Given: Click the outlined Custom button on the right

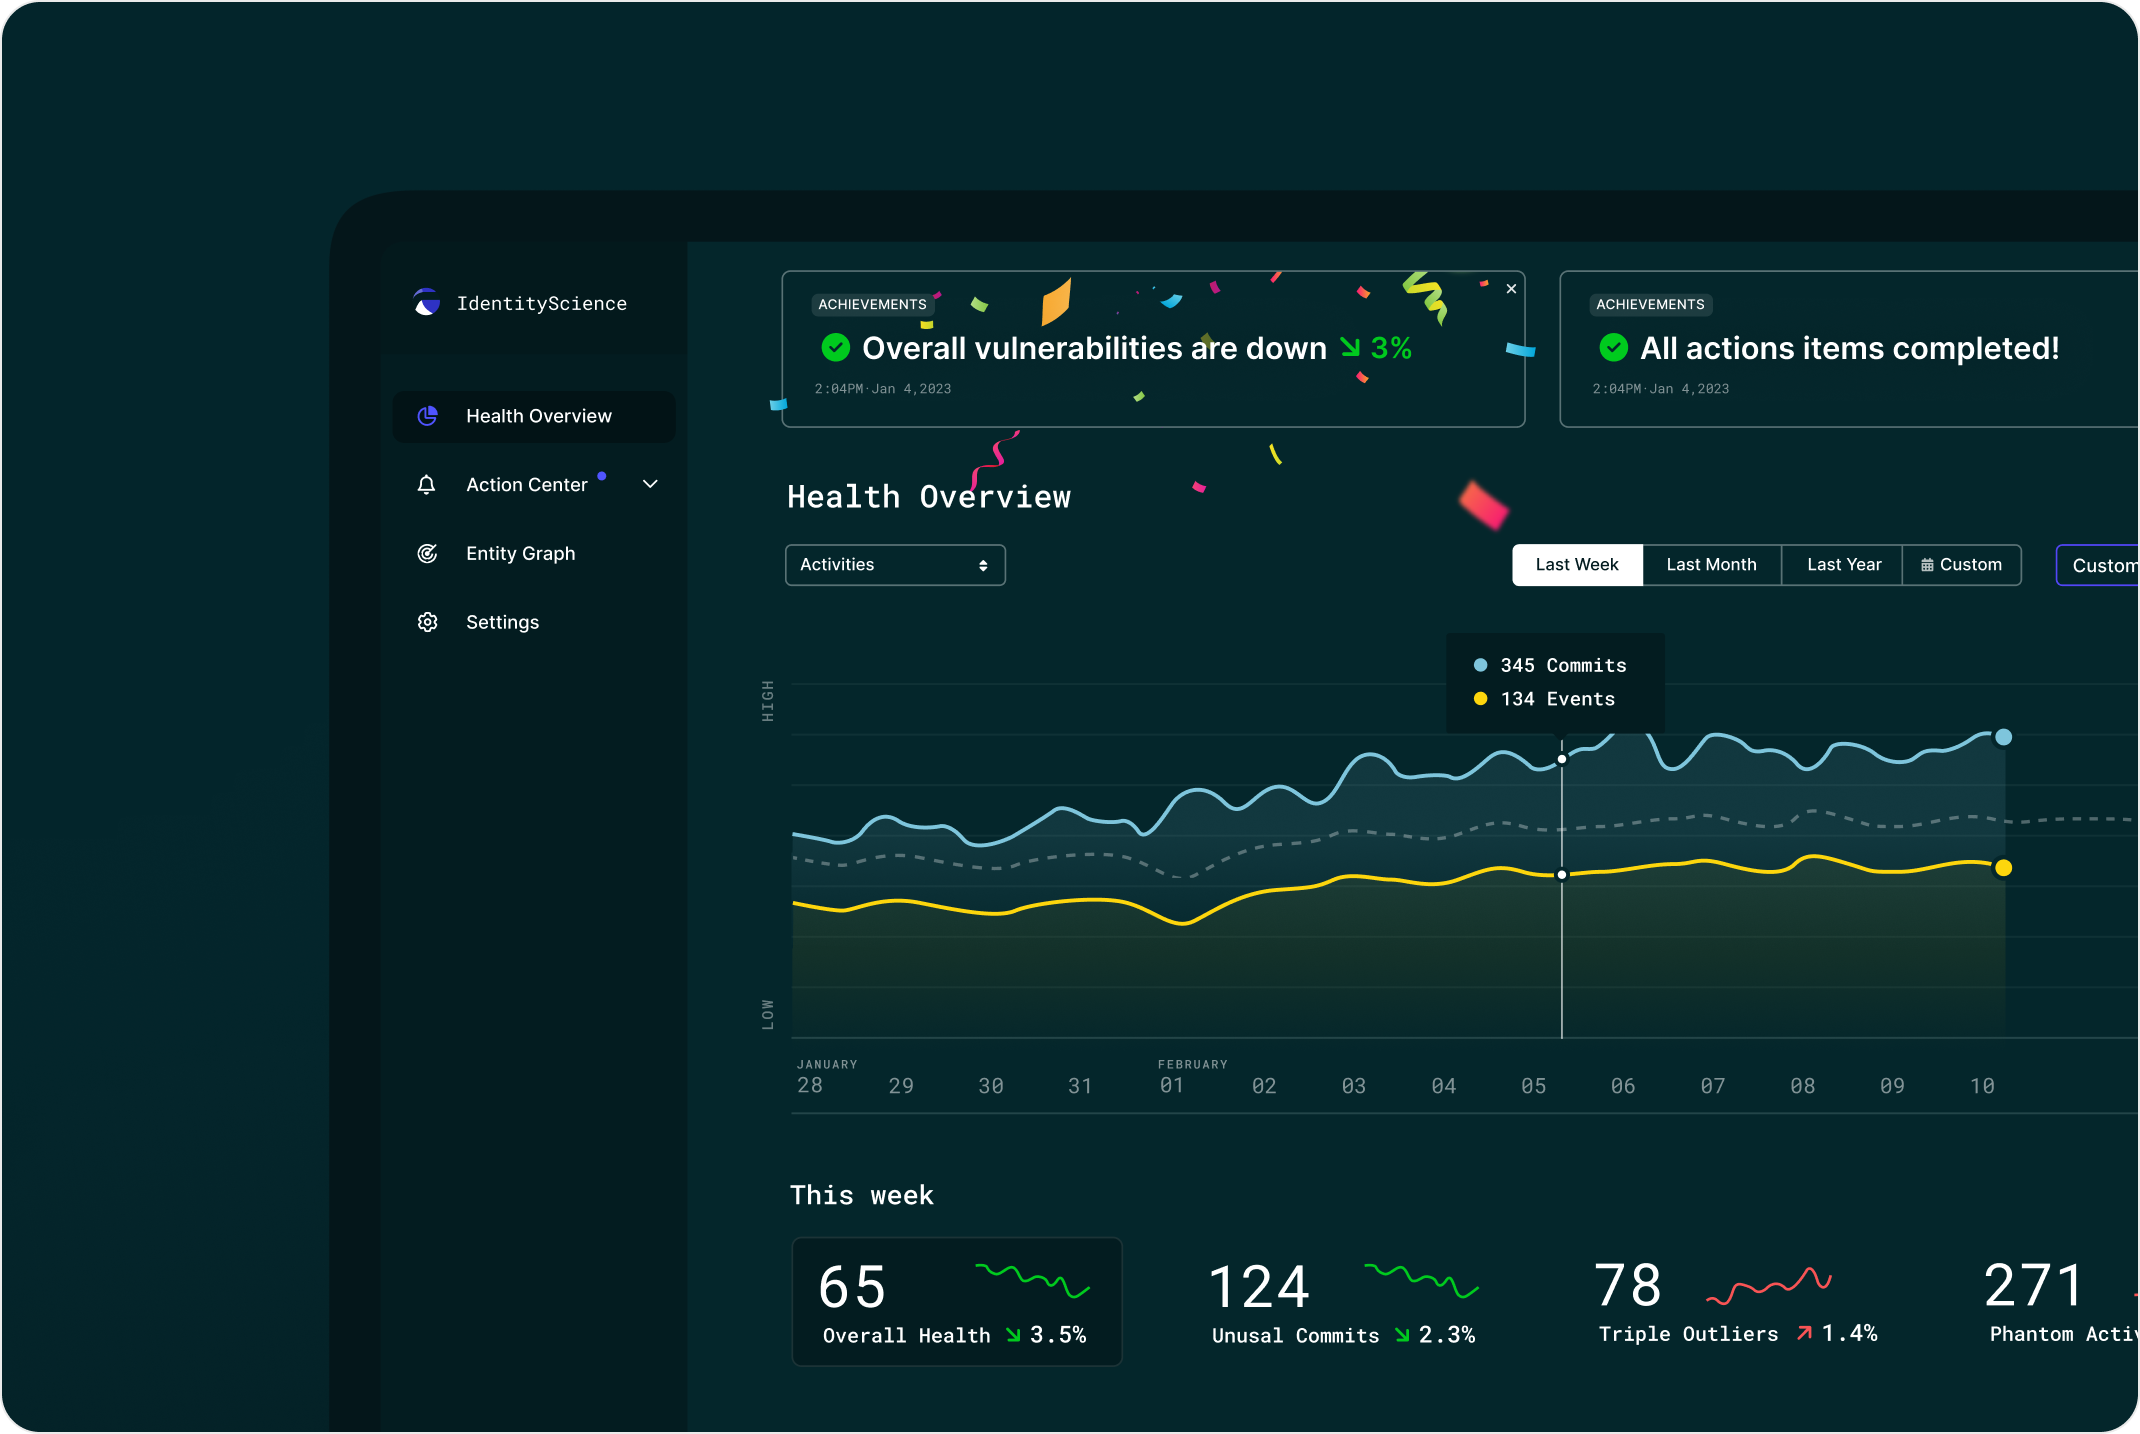Looking at the screenshot, I should (2098, 565).
